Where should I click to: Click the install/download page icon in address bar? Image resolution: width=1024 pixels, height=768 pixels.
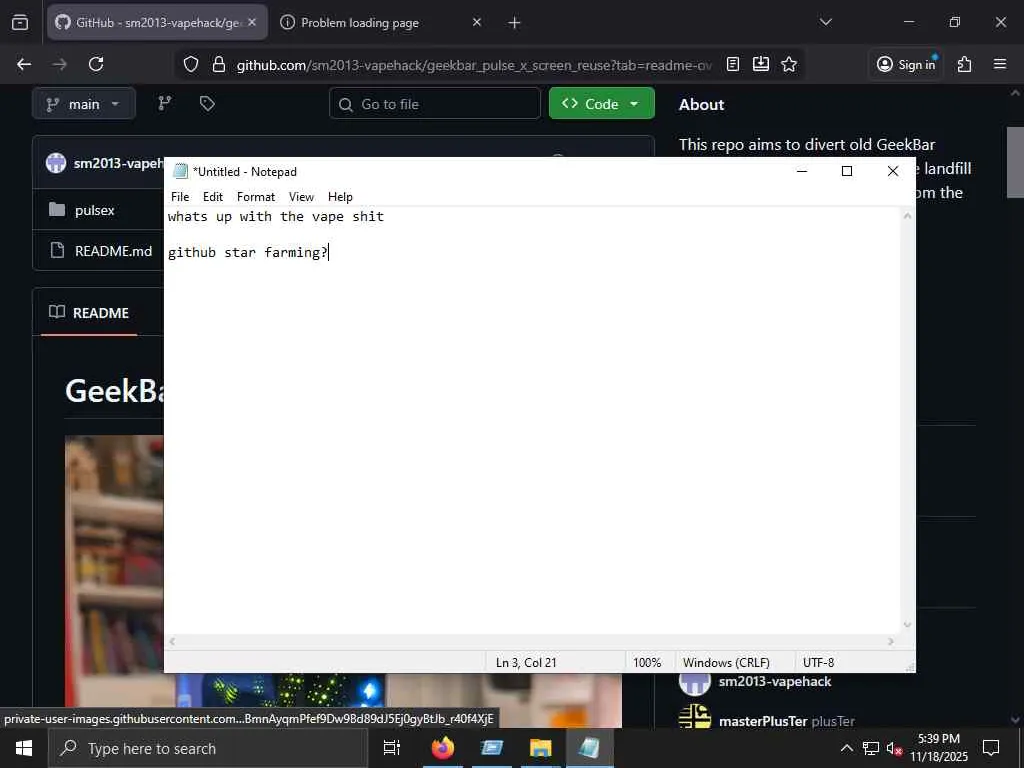(x=761, y=64)
